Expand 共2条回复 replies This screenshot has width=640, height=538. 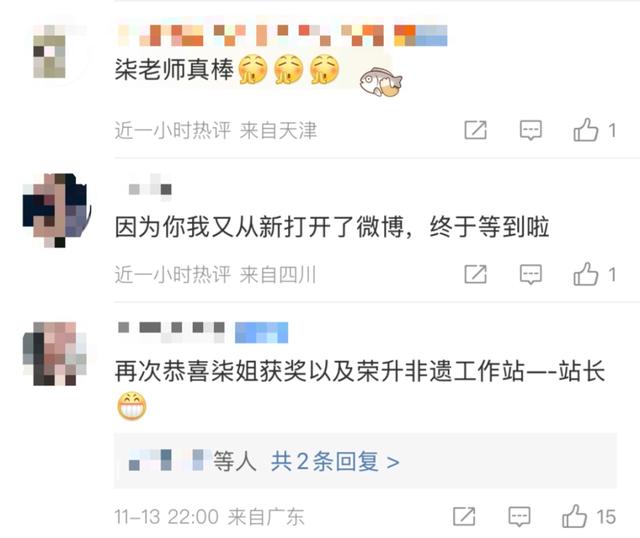coord(335,462)
